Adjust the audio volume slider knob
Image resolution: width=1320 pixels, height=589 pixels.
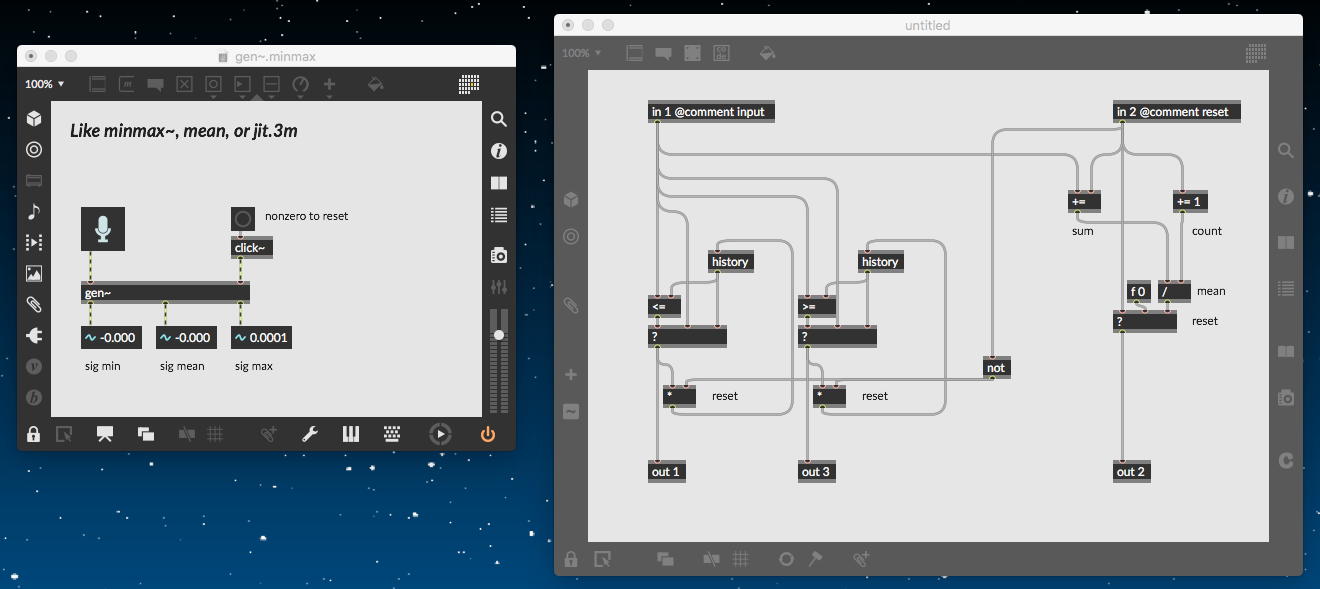[x=498, y=335]
